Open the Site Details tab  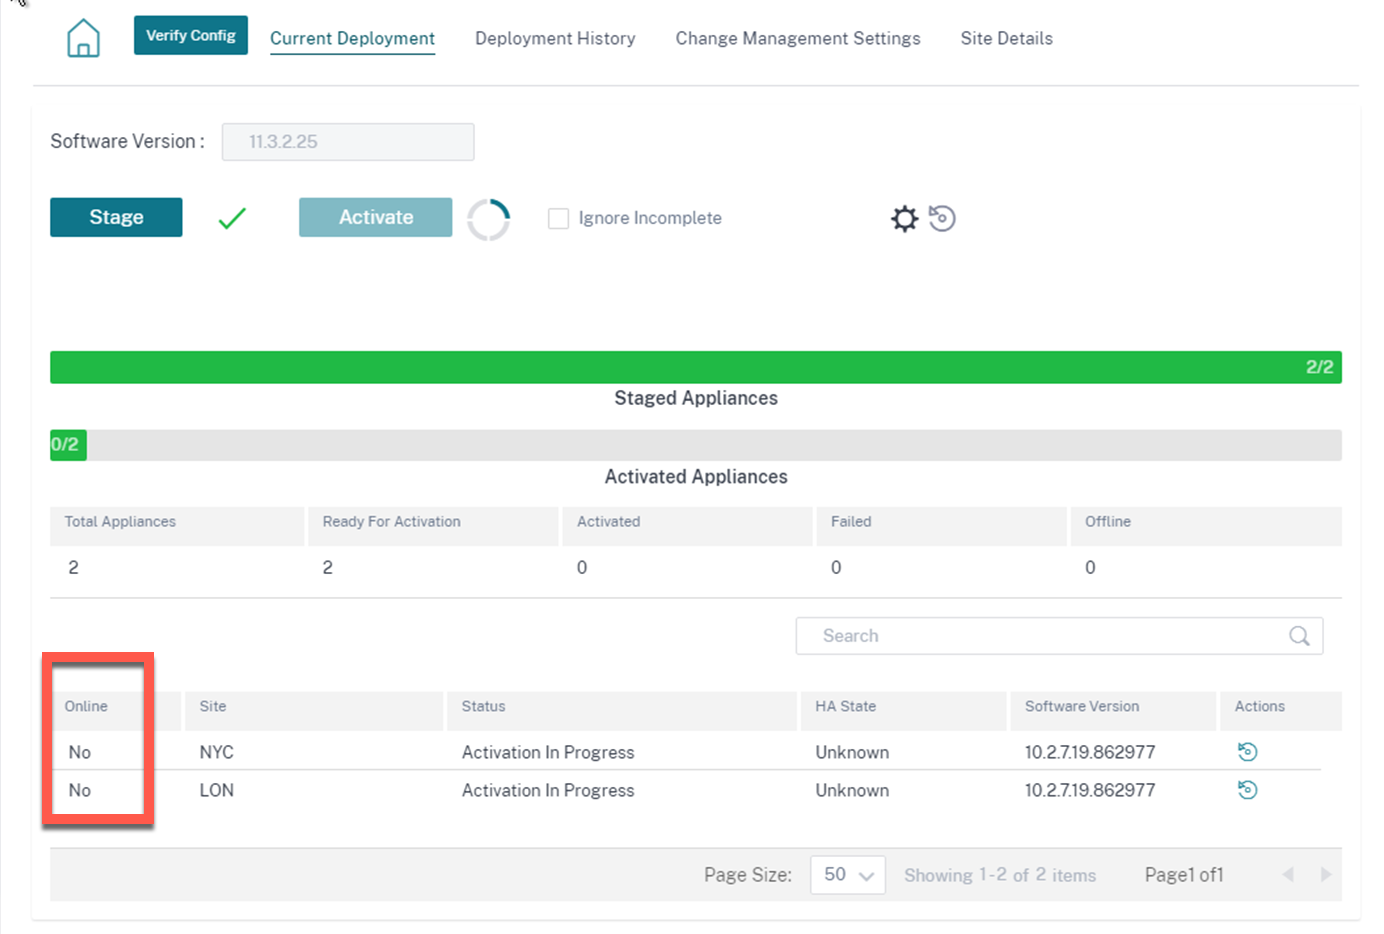click(x=1006, y=38)
